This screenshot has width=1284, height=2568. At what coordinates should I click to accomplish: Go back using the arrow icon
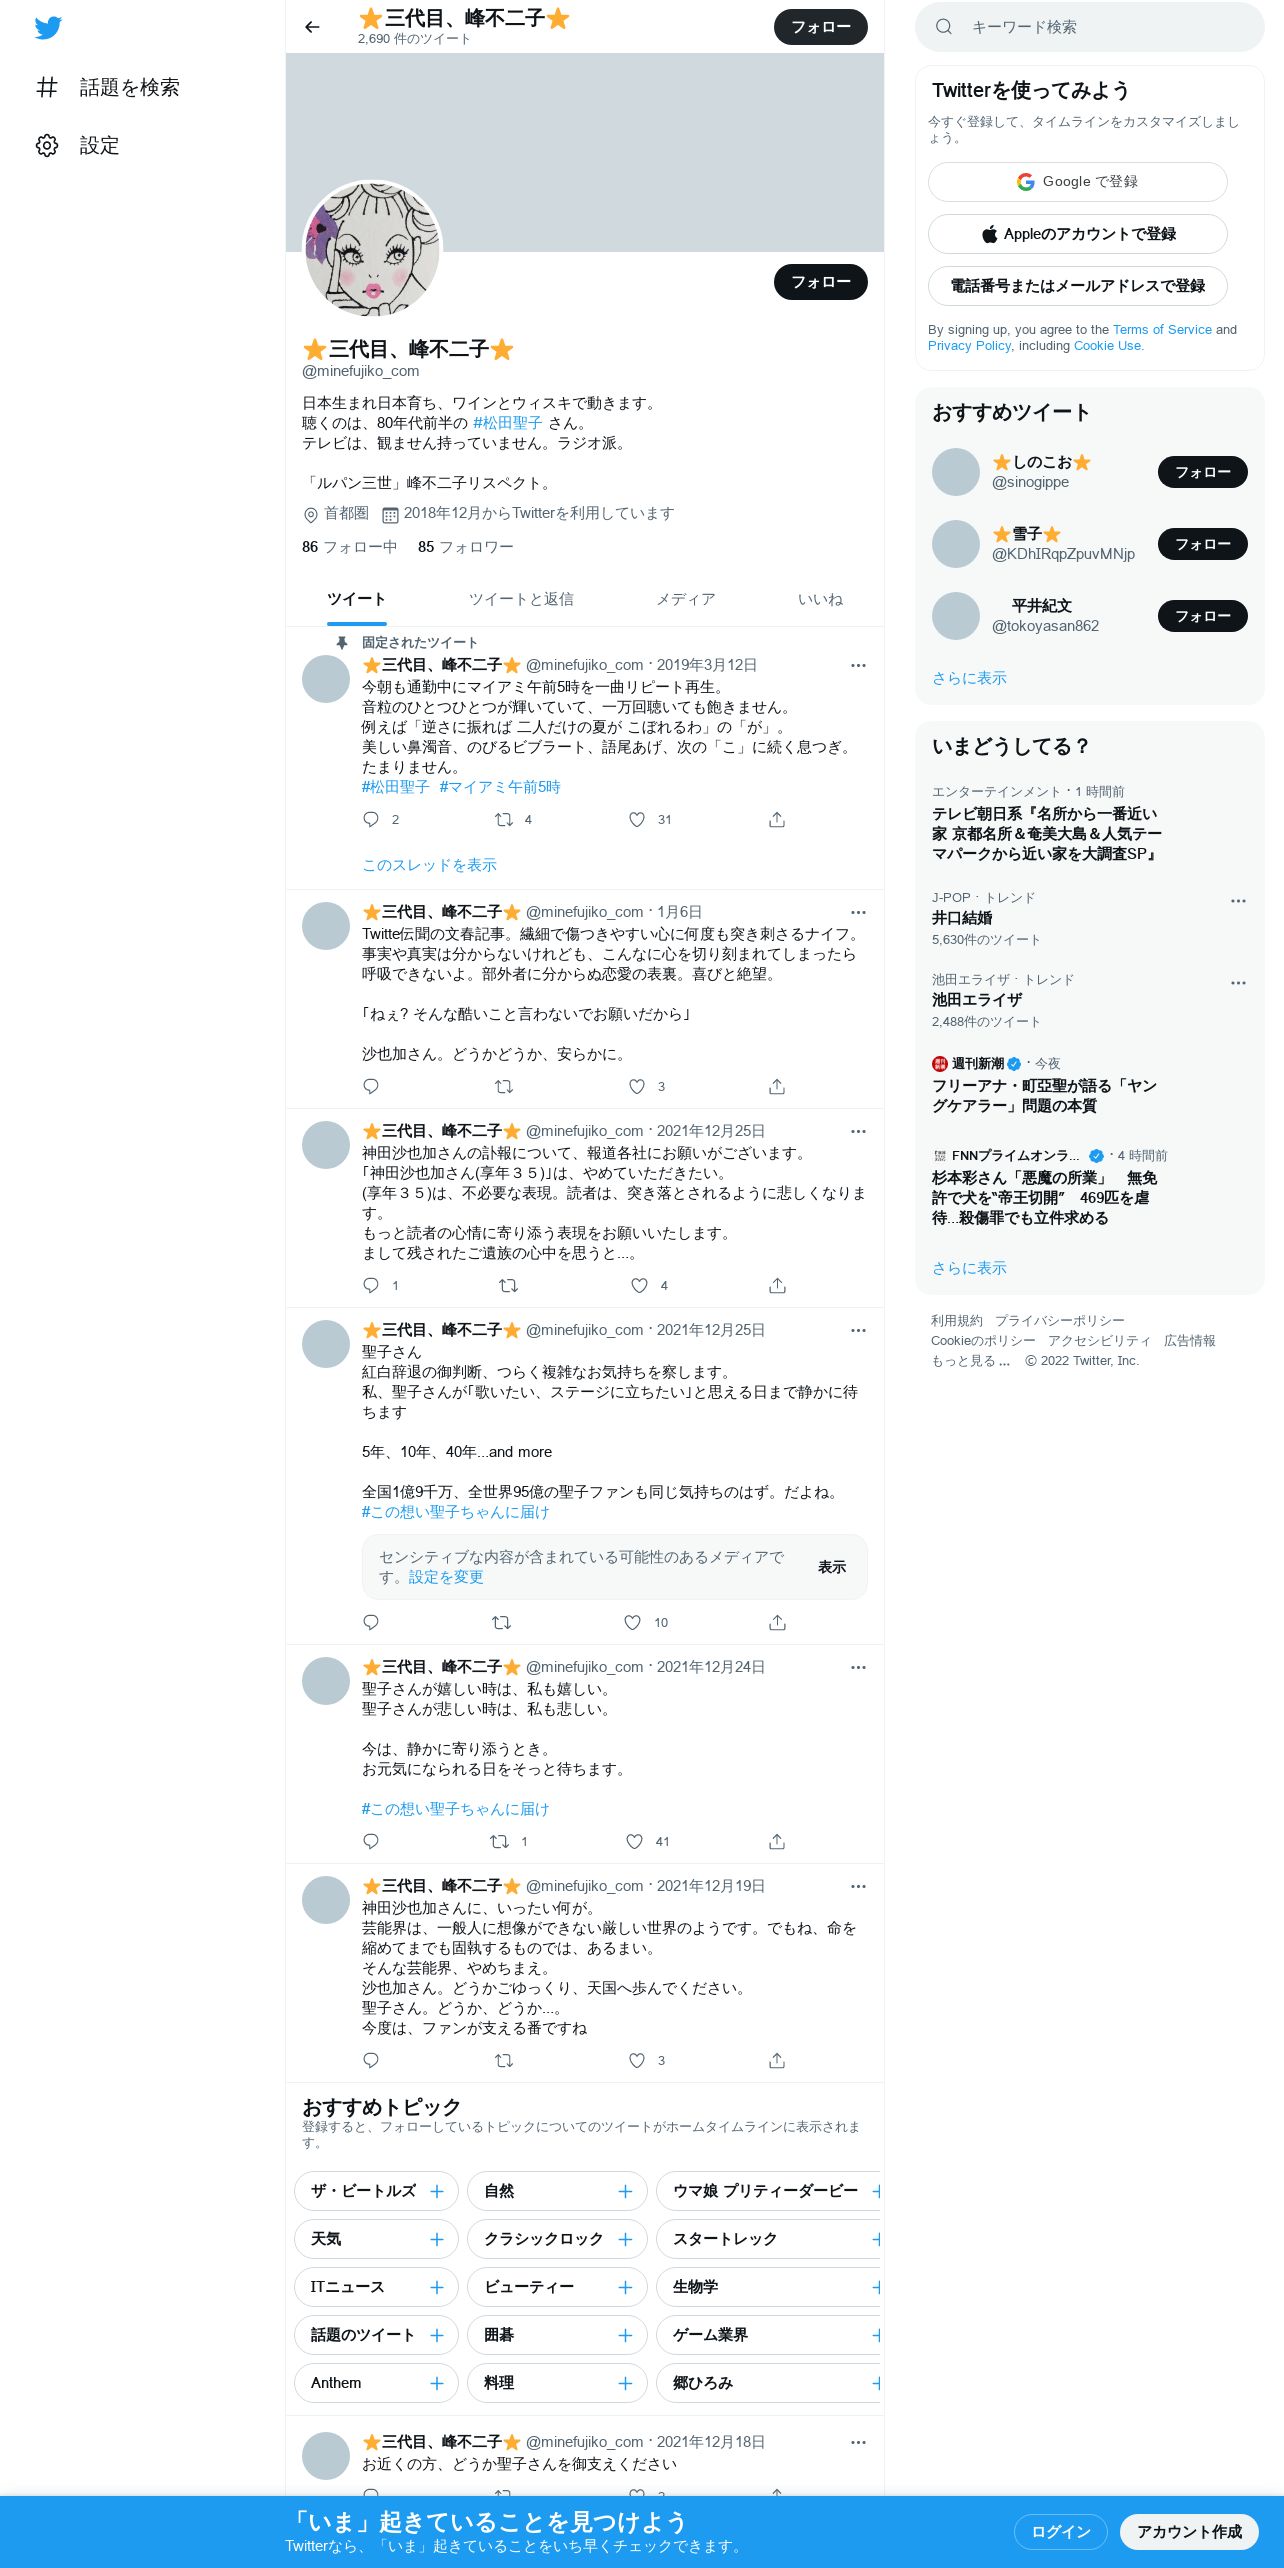pos(312,27)
